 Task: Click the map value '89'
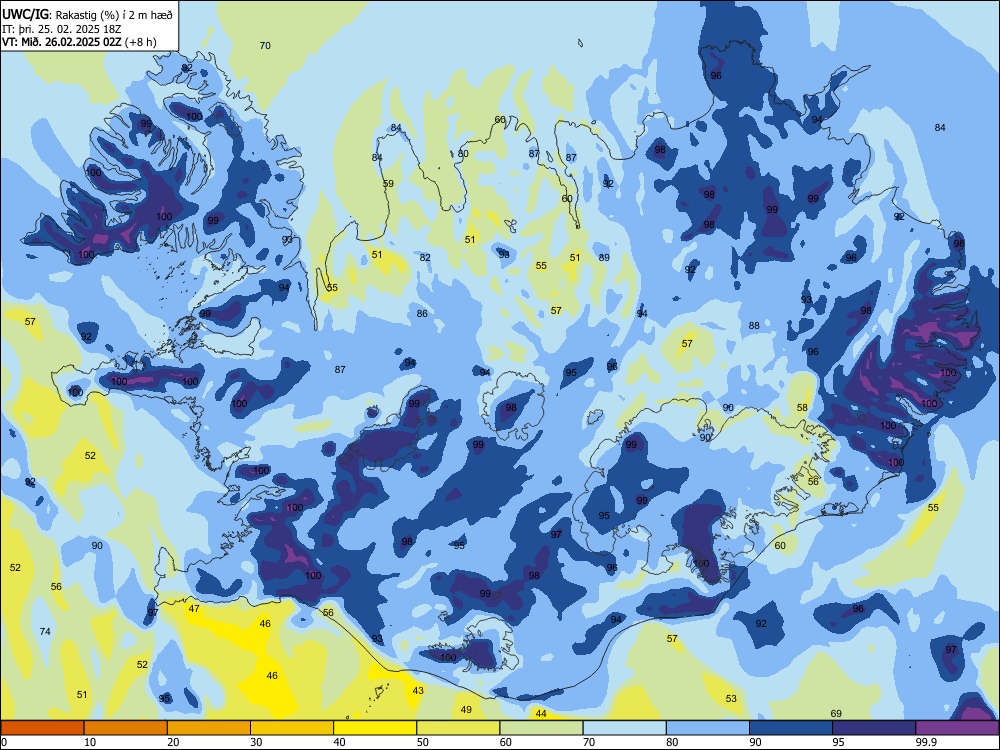point(604,258)
